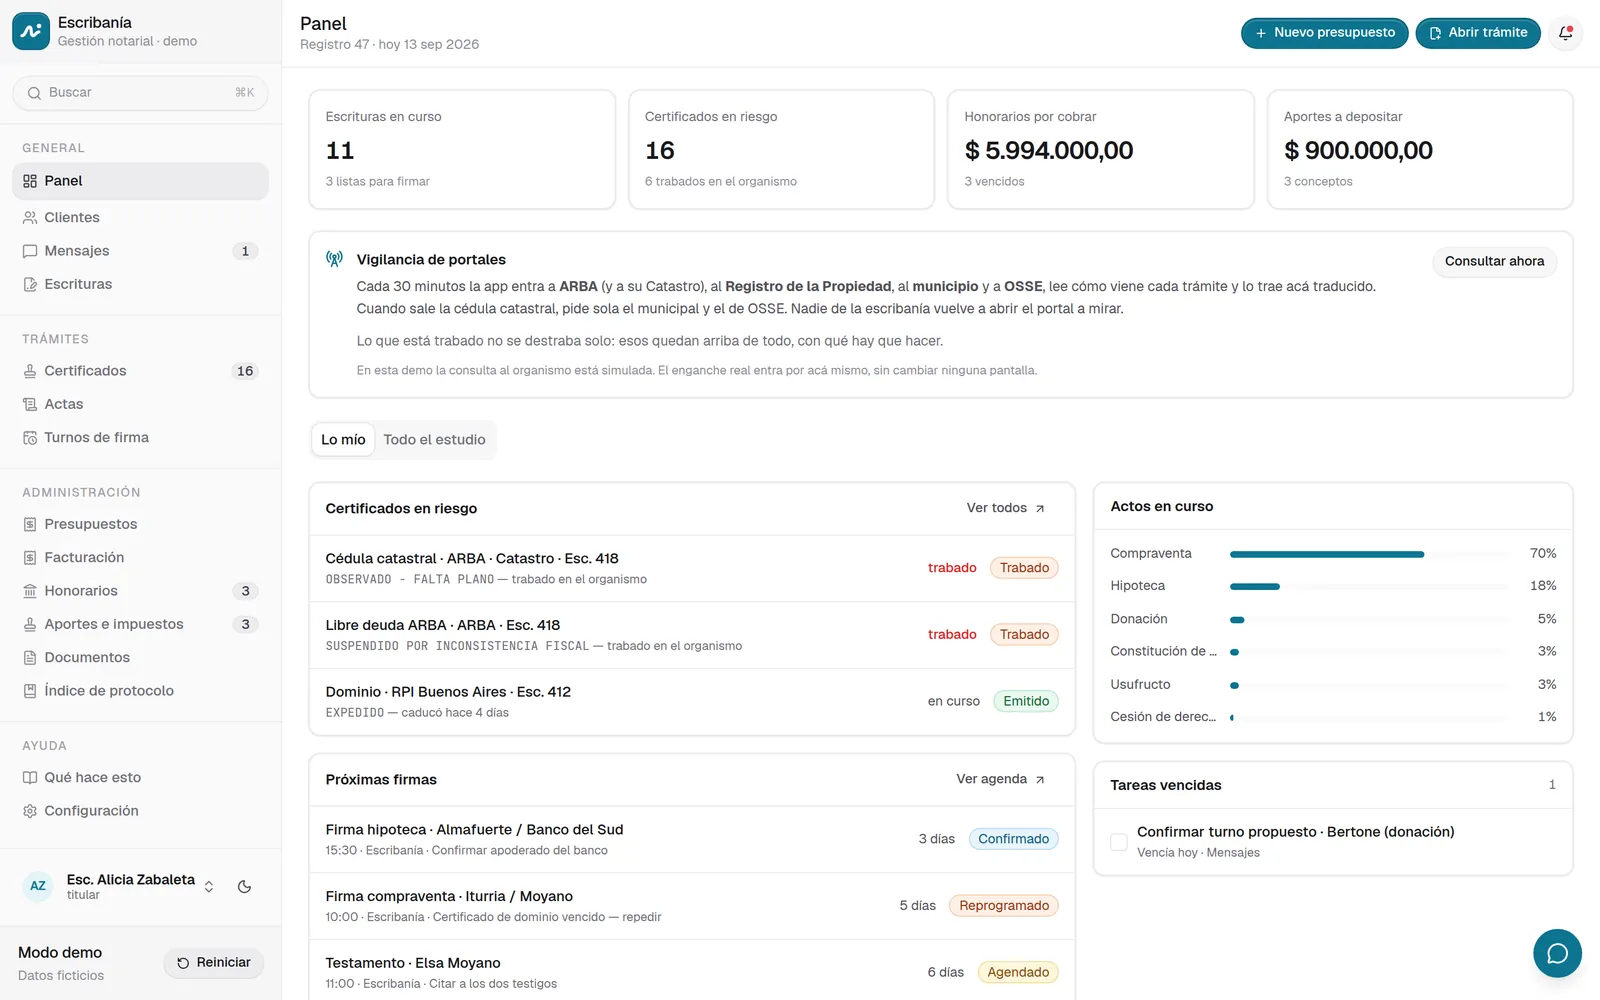Click the Escrituras sidebar icon
Viewport: 1600px width, 1000px height.
[30, 285]
